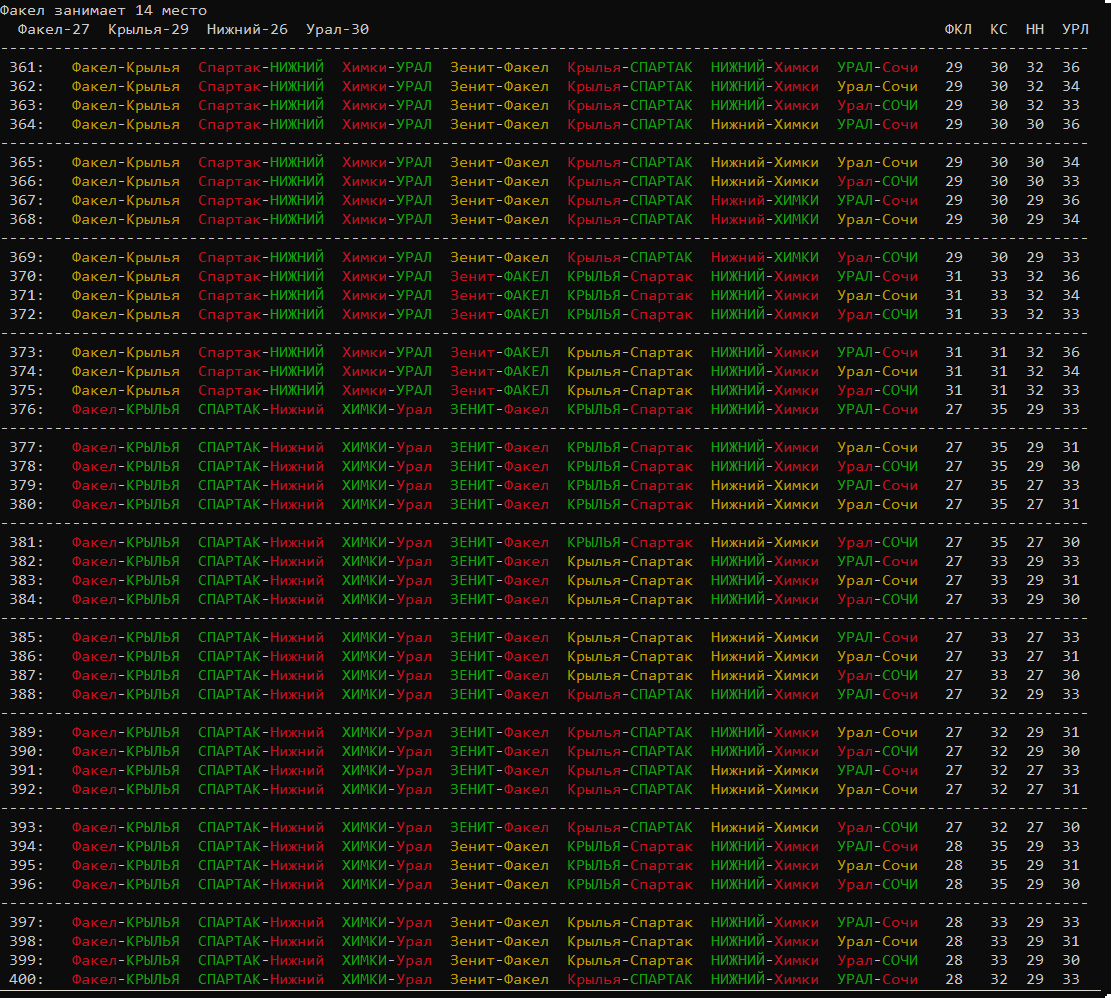
Task: Click row number "400:"
Action: [x=26, y=980]
